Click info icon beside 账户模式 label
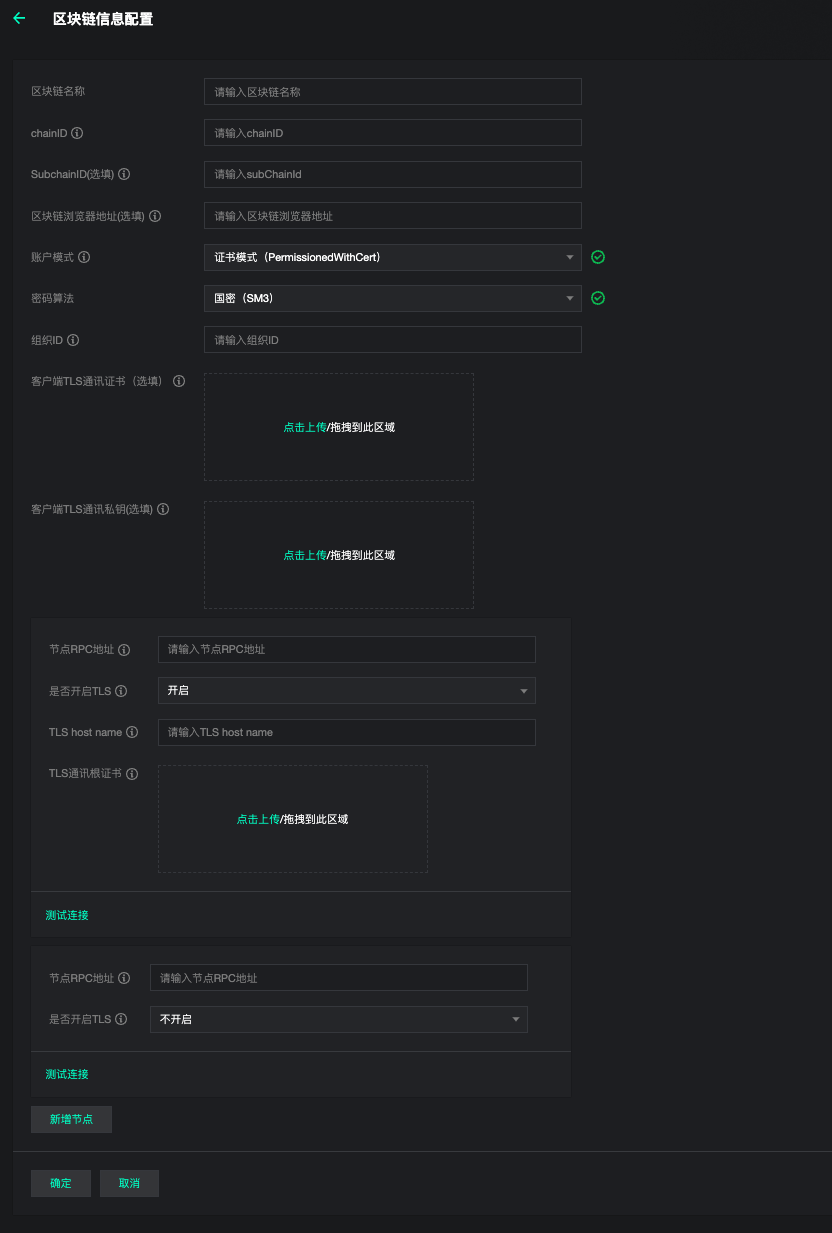This screenshot has width=832, height=1233. [x=84, y=257]
